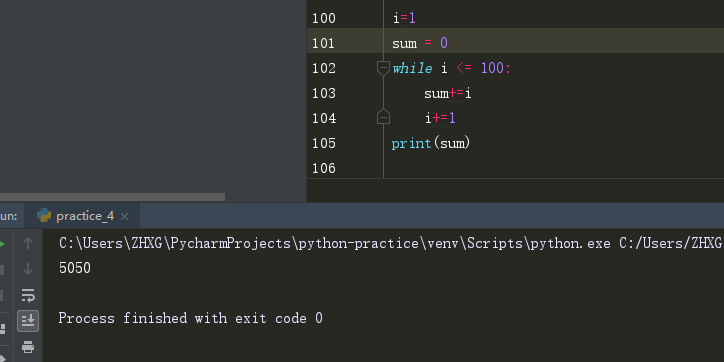
Task: Click line number 105 in gutter
Action: click(324, 143)
